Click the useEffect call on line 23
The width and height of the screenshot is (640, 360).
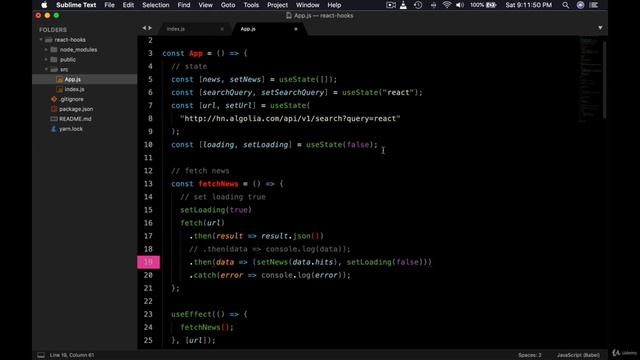point(191,314)
